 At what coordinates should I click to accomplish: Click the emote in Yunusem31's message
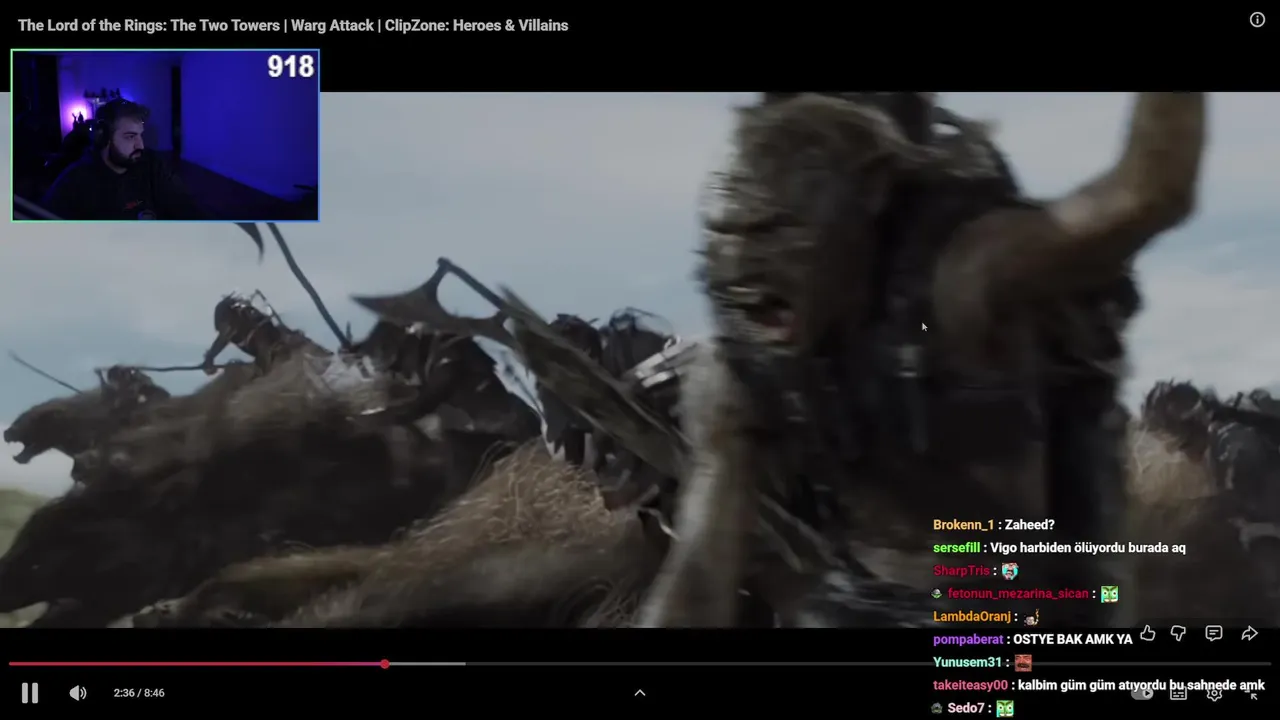coord(1022,662)
